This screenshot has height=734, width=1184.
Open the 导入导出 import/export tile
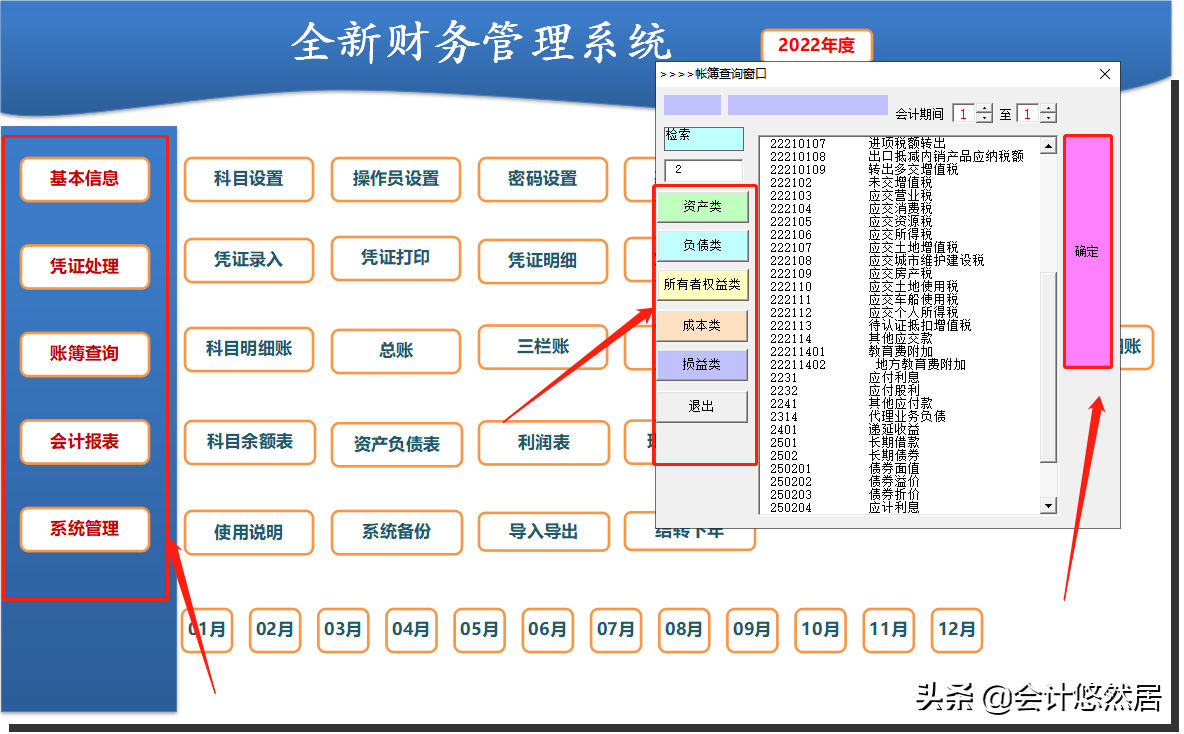(x=544, y=532)
